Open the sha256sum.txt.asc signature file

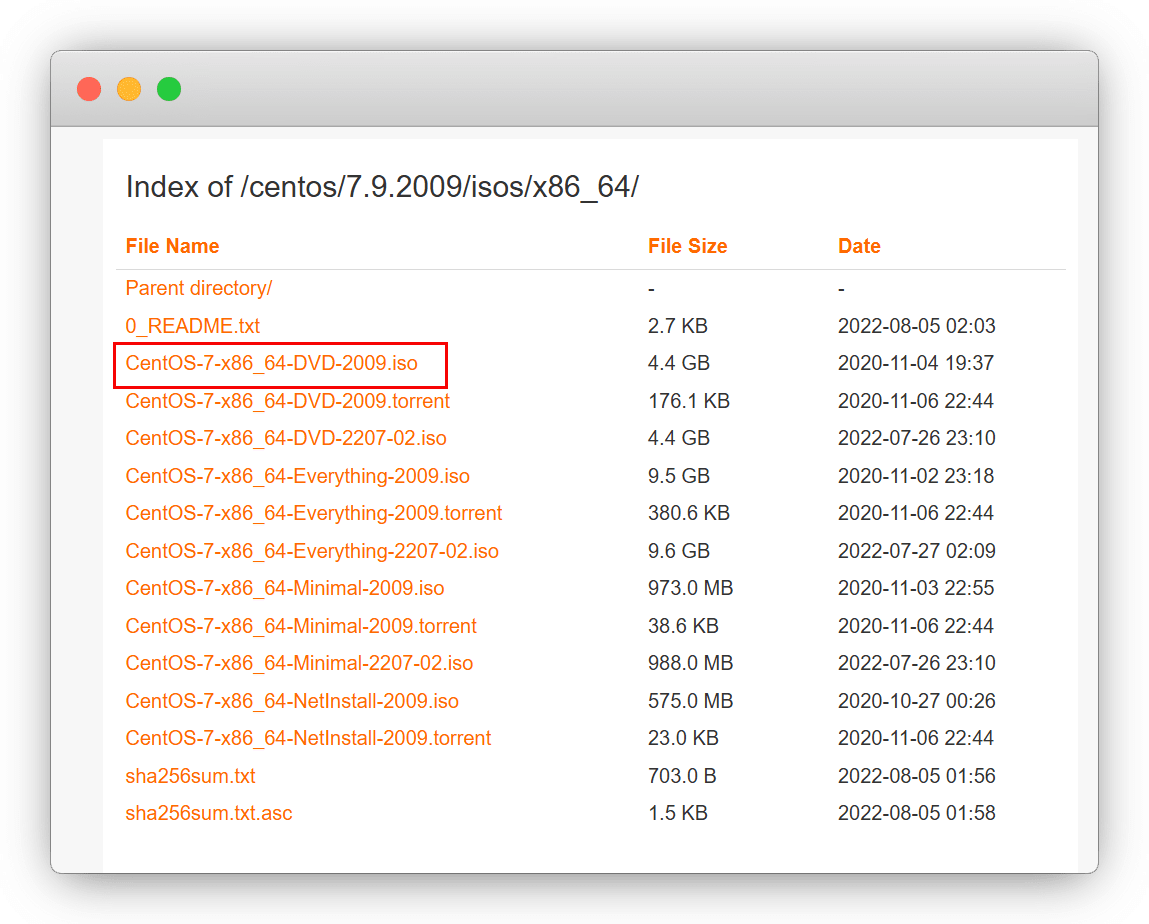(208, 813)
